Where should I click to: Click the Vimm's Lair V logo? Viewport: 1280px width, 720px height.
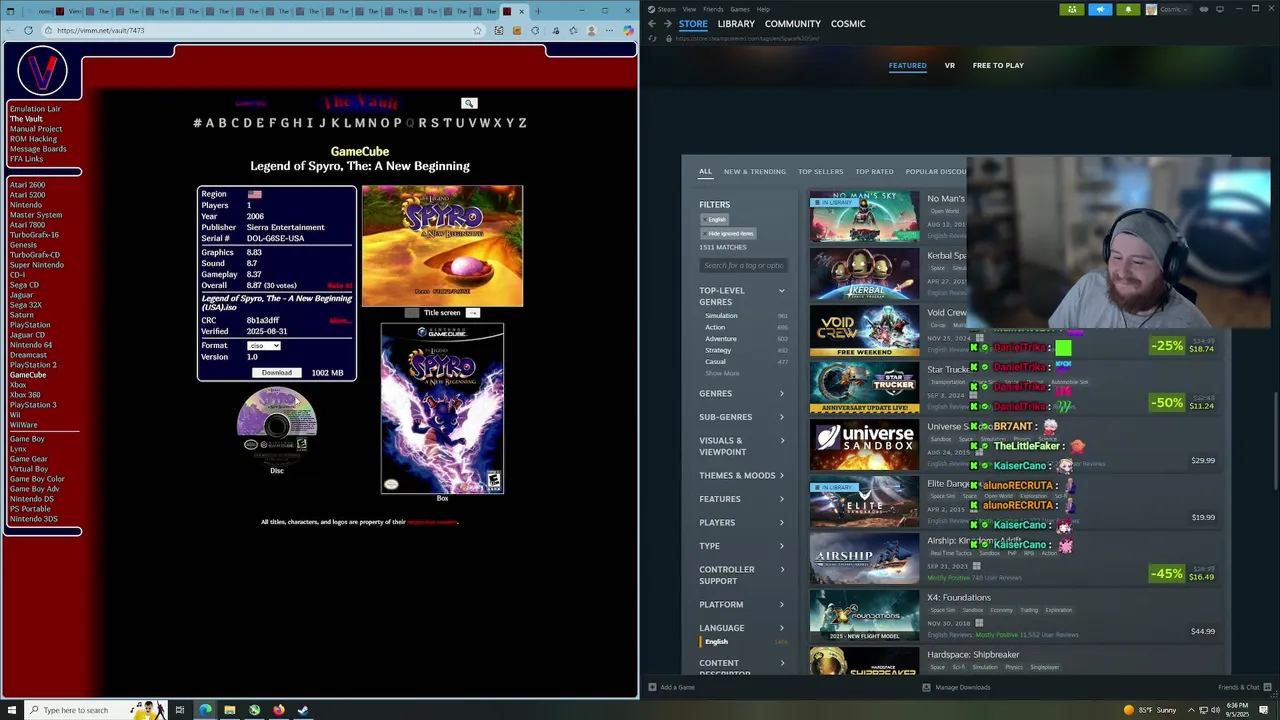tap(42, 71)
